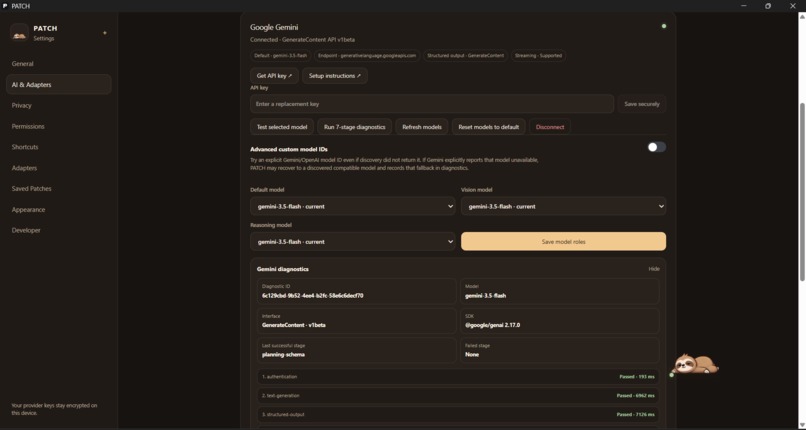Click the Endpoint generativelanguage.googleapis.com chip
Screen dimensions: 806x430
367,55
